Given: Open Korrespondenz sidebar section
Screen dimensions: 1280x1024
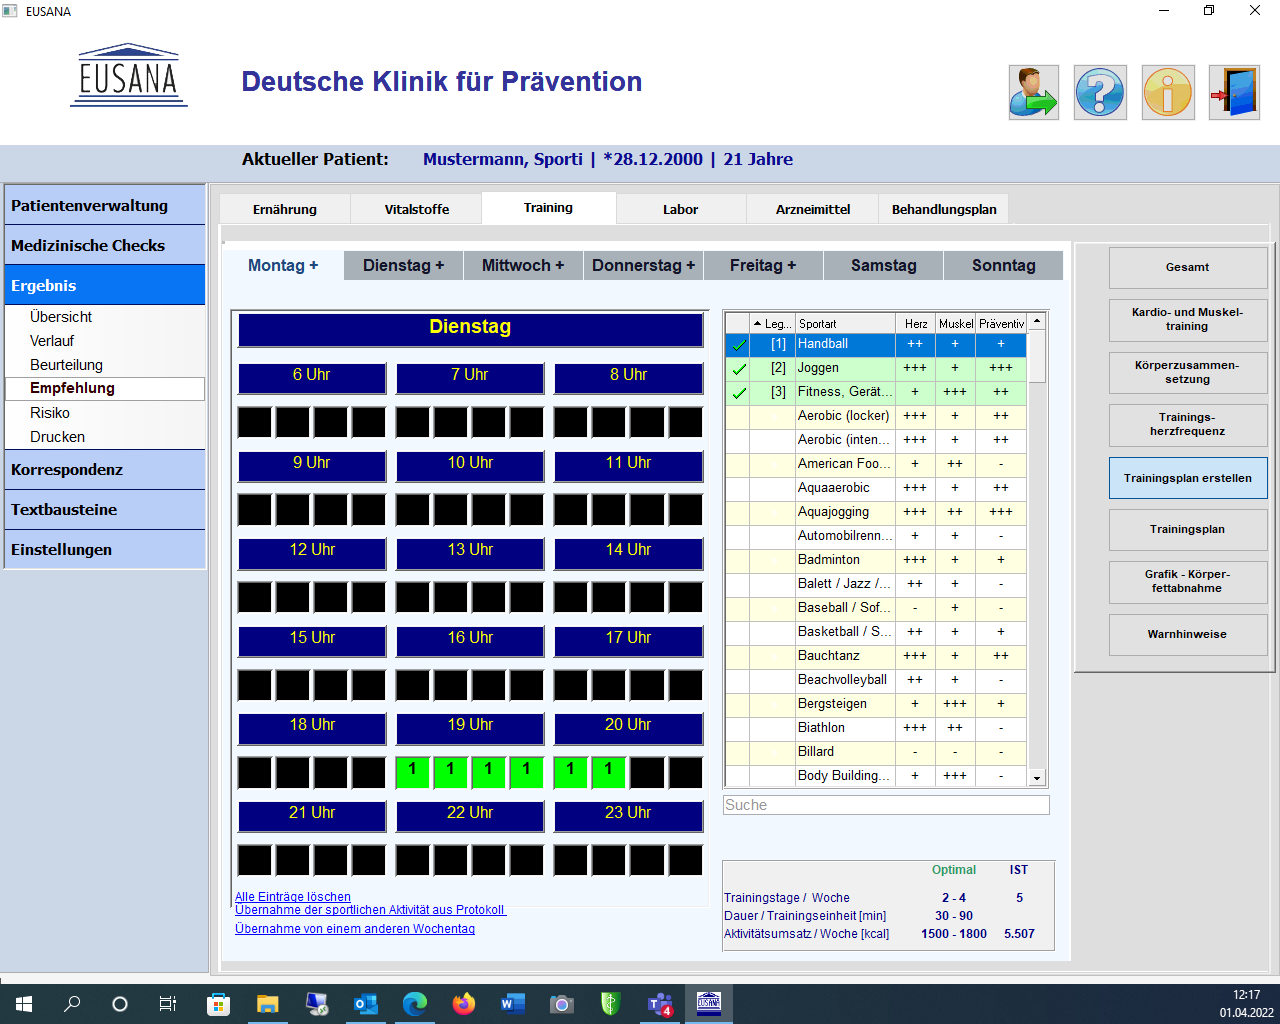Looking at the screenshot, I should pyautogui.click(x=105, y=469).
